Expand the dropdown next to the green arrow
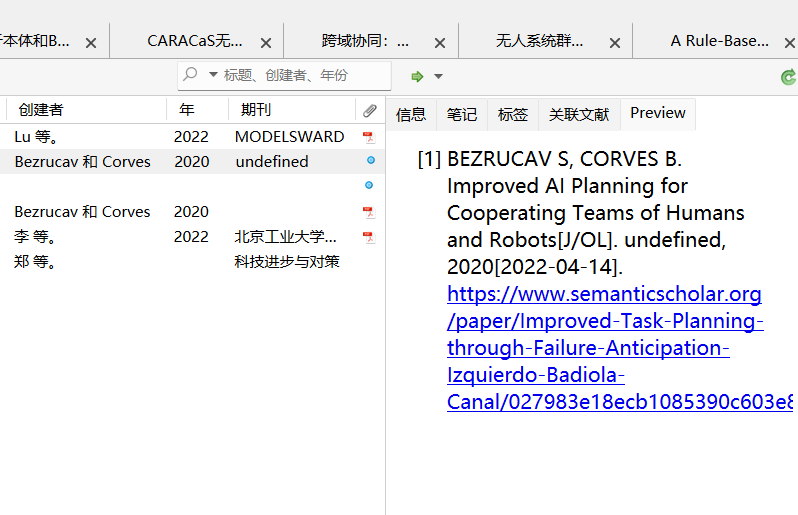The height and width of the screenshot is (515, 798). point(438,76)
